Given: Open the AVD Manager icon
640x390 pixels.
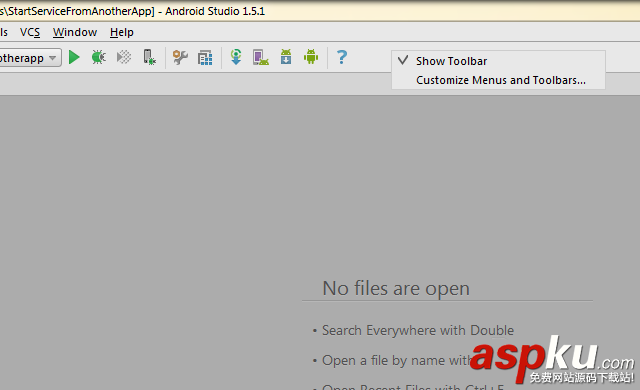Looking at the screenshot, I should coord(261,57).
